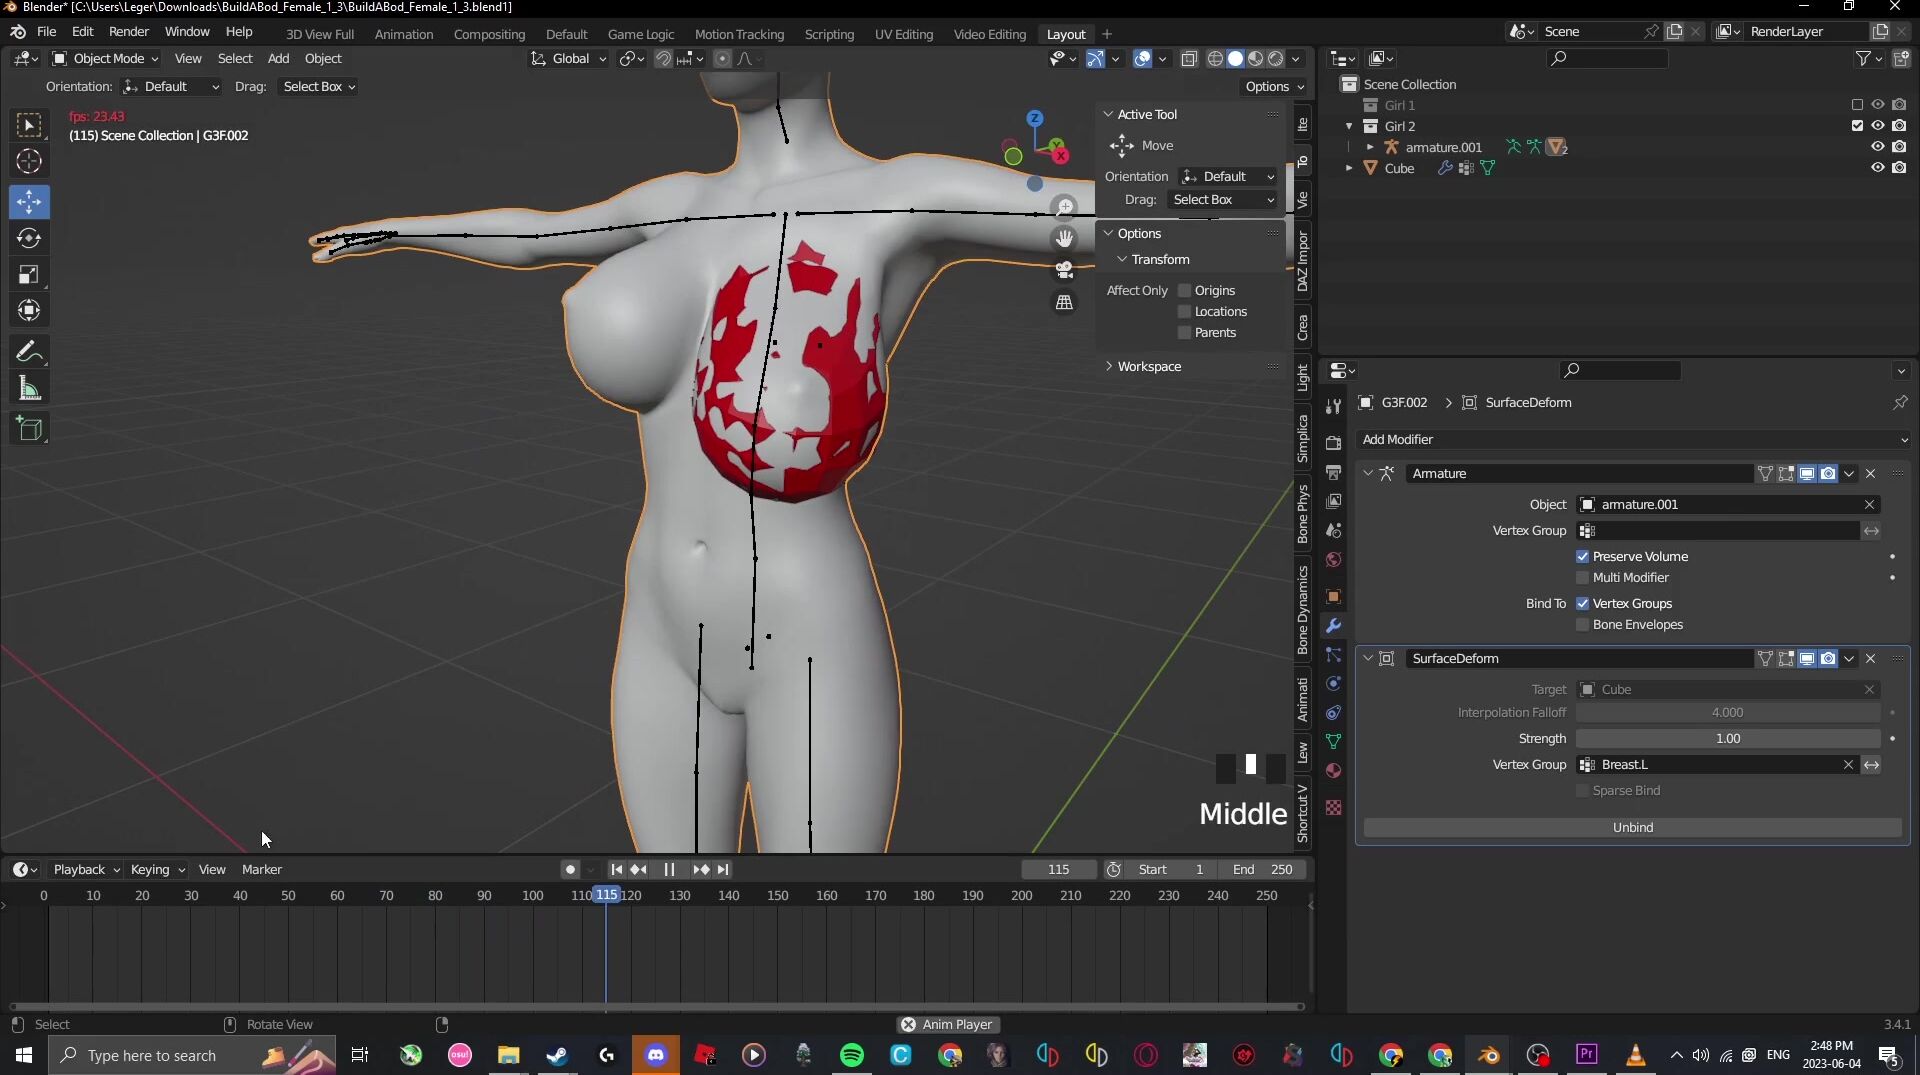The image size is (1920, 1075).
Task: Open the Add Modifier dropdown
Action: tap(1633, 439)
